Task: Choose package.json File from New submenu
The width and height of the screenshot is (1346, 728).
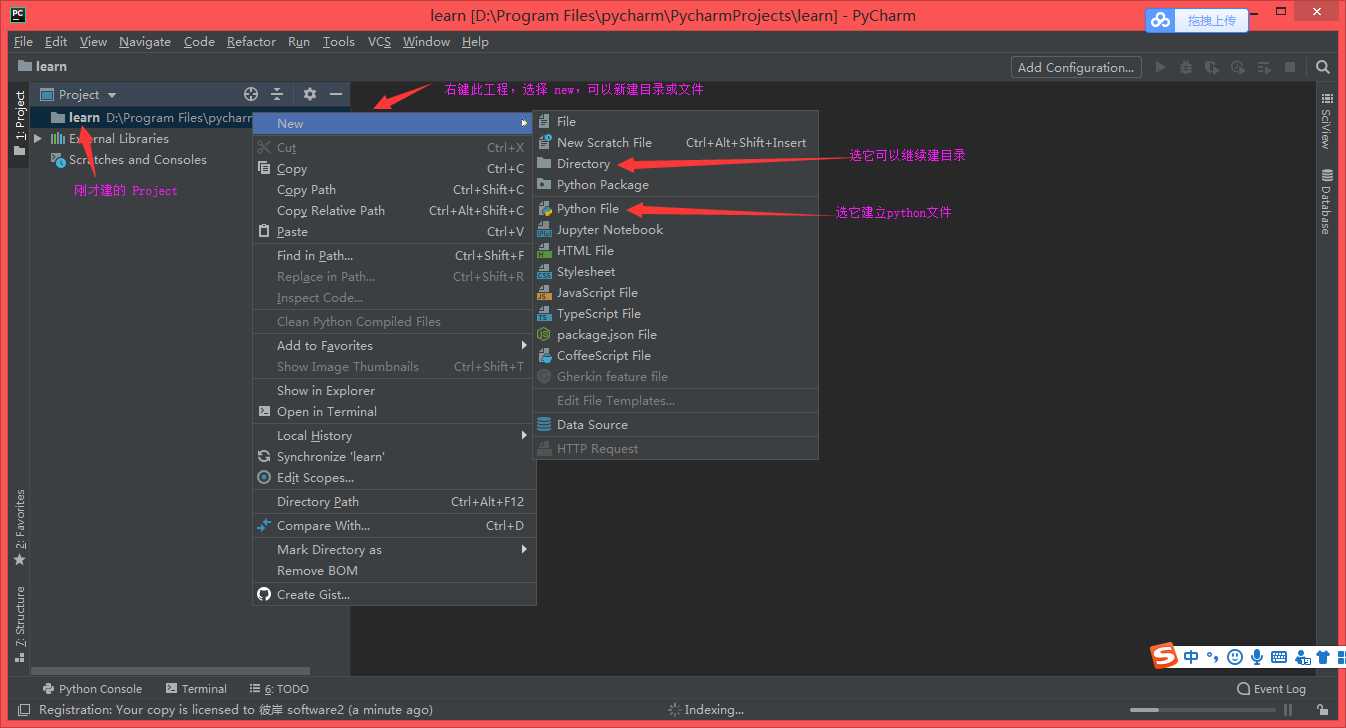Action: 676,335
